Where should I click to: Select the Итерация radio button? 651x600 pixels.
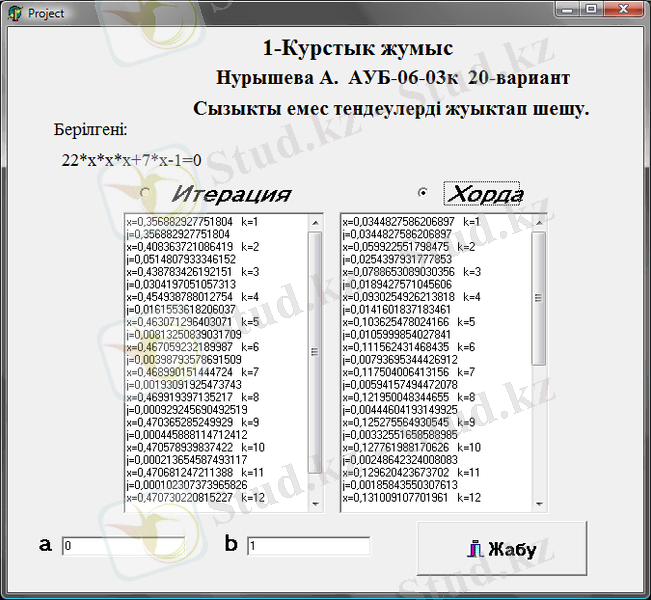[x=146, y=193]
